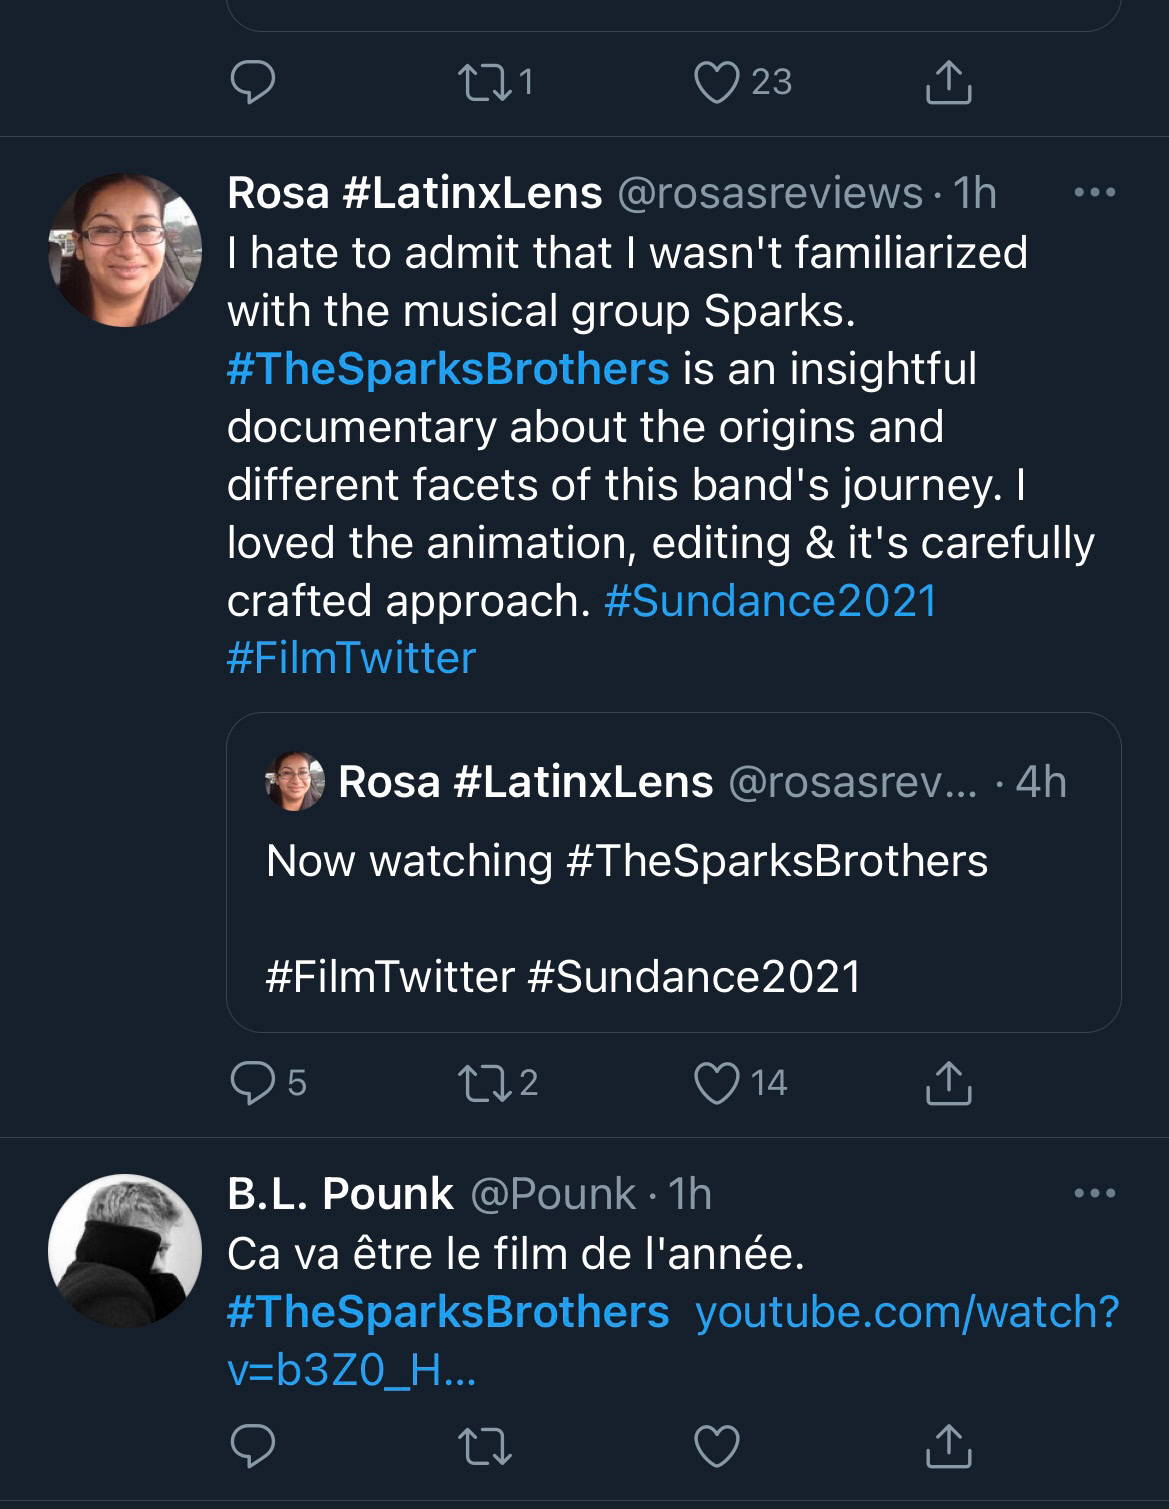Open the youtube.com/watch link in Pounk's tweet
Image resolution: width=1169 pixels, height=1509 pixels.
(x=906, y=1312)
